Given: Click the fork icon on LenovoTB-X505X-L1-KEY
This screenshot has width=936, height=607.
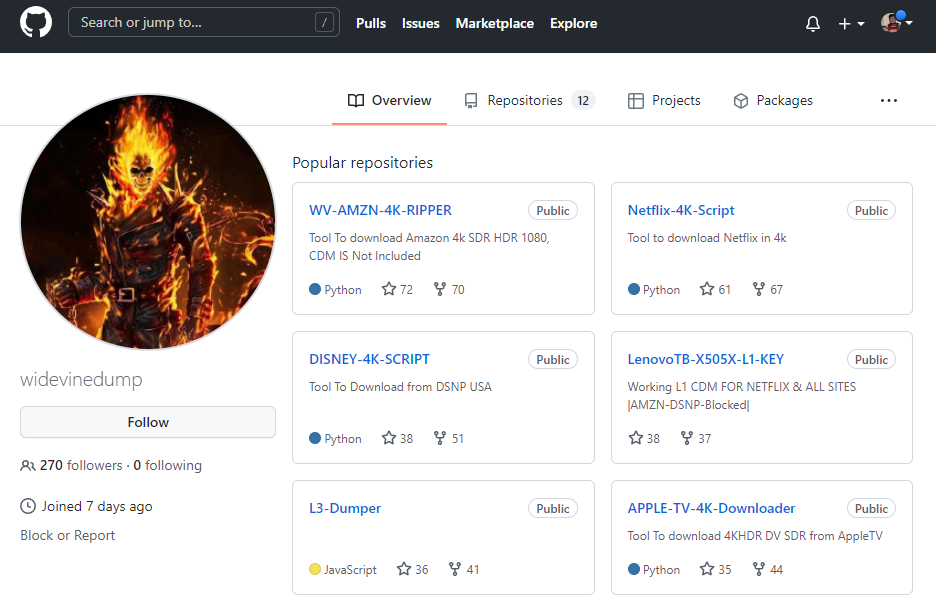Looking at the screenshot, I should [686, 438].
